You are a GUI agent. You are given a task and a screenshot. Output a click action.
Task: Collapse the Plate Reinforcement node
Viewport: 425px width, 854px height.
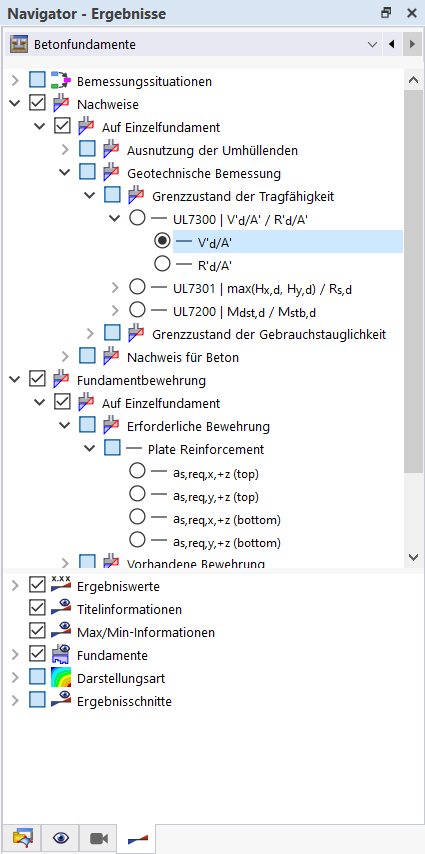point(90,448)
